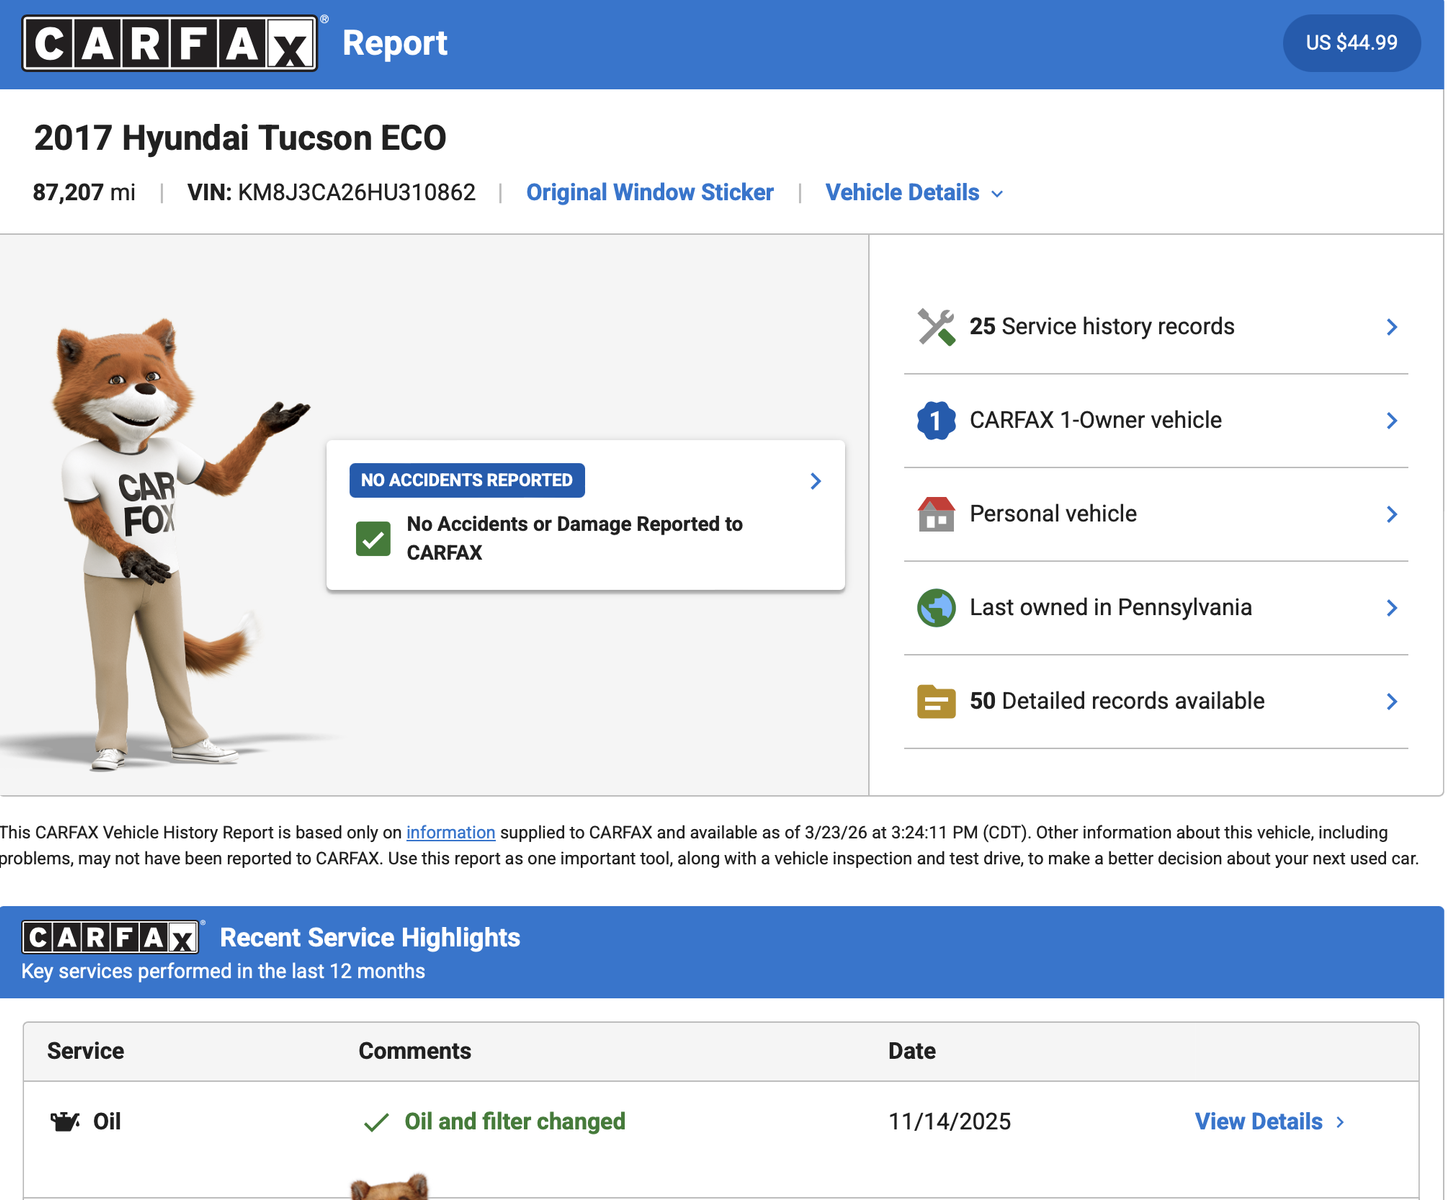Click the green check beside Oil and filter changed
Image resolution: width=1454 pixels, height=1200 pixels.
tap(376, 1123)
